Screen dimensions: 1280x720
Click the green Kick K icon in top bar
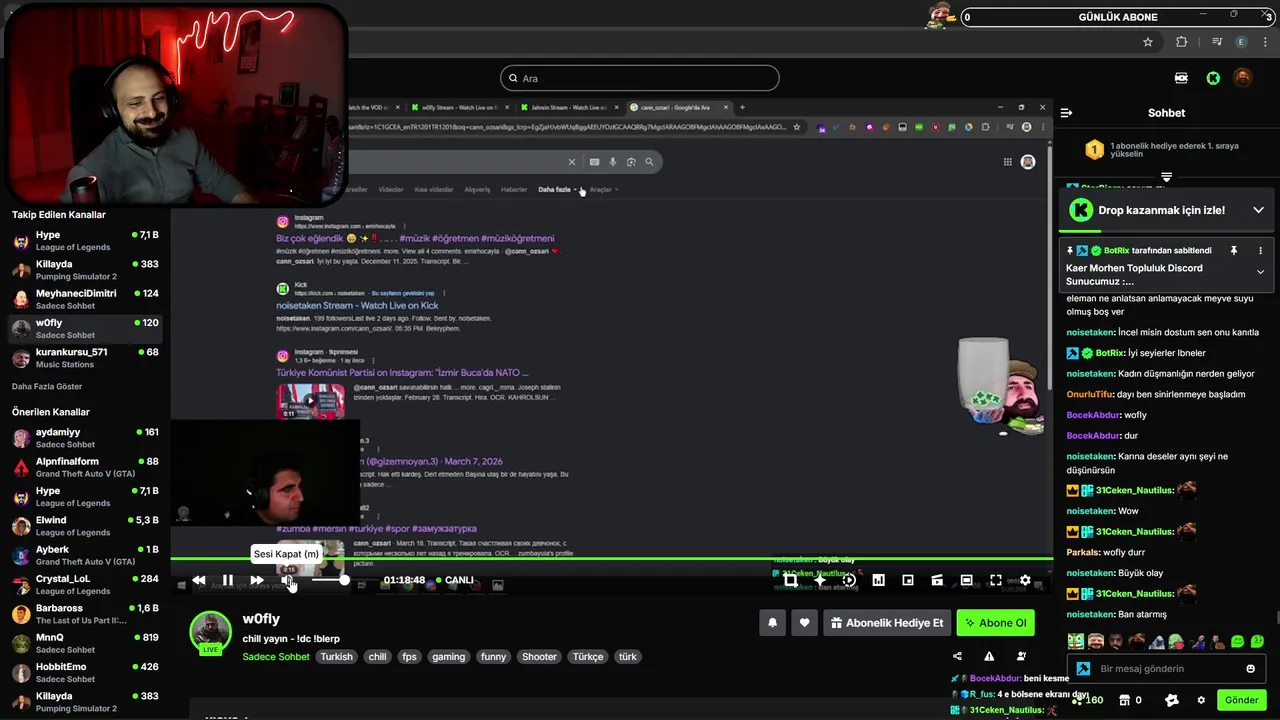pos(1213,78)
